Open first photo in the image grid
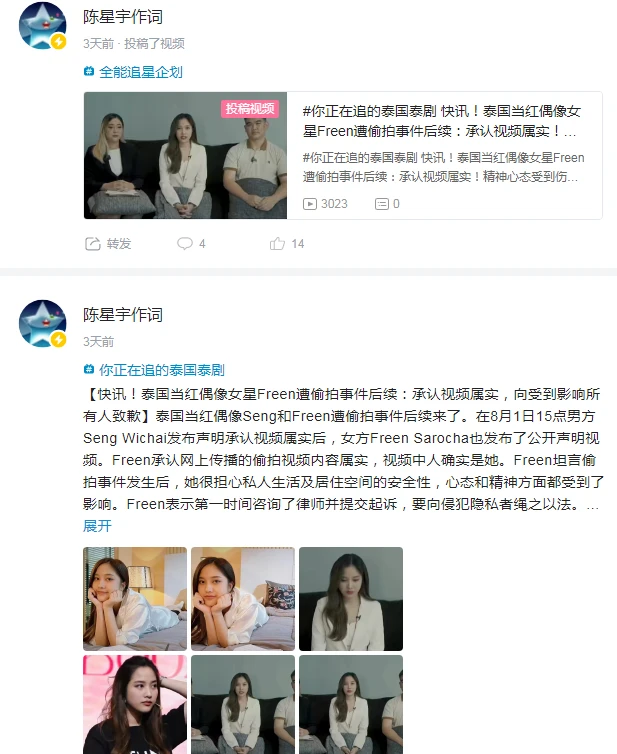Screen dimensions: 617x754 click(135, 599)
